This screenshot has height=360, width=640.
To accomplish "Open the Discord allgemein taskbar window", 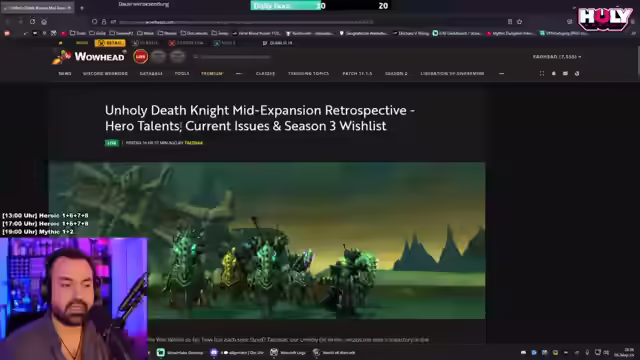I will coord(237,353).
